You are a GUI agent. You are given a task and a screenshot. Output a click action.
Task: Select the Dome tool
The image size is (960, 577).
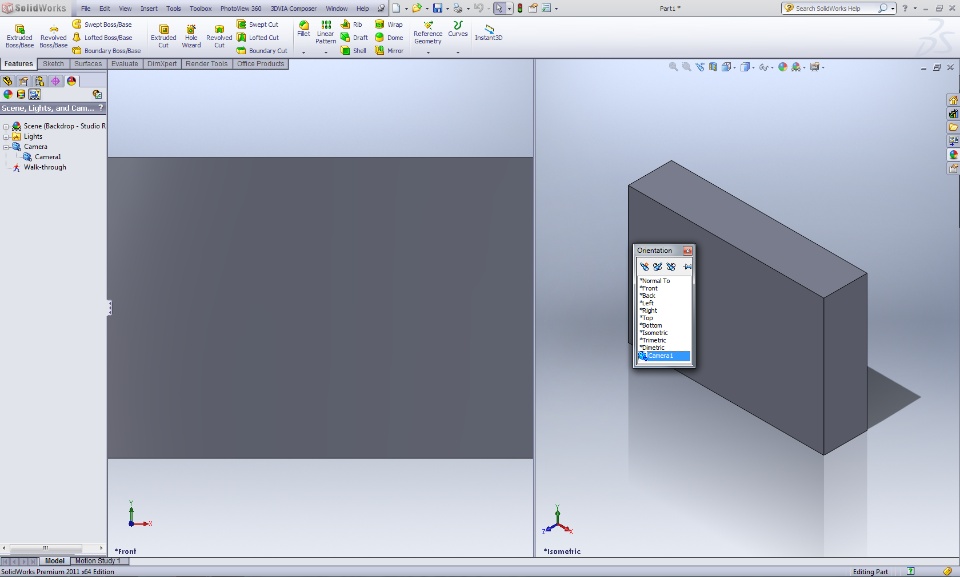tap(389, 37)
